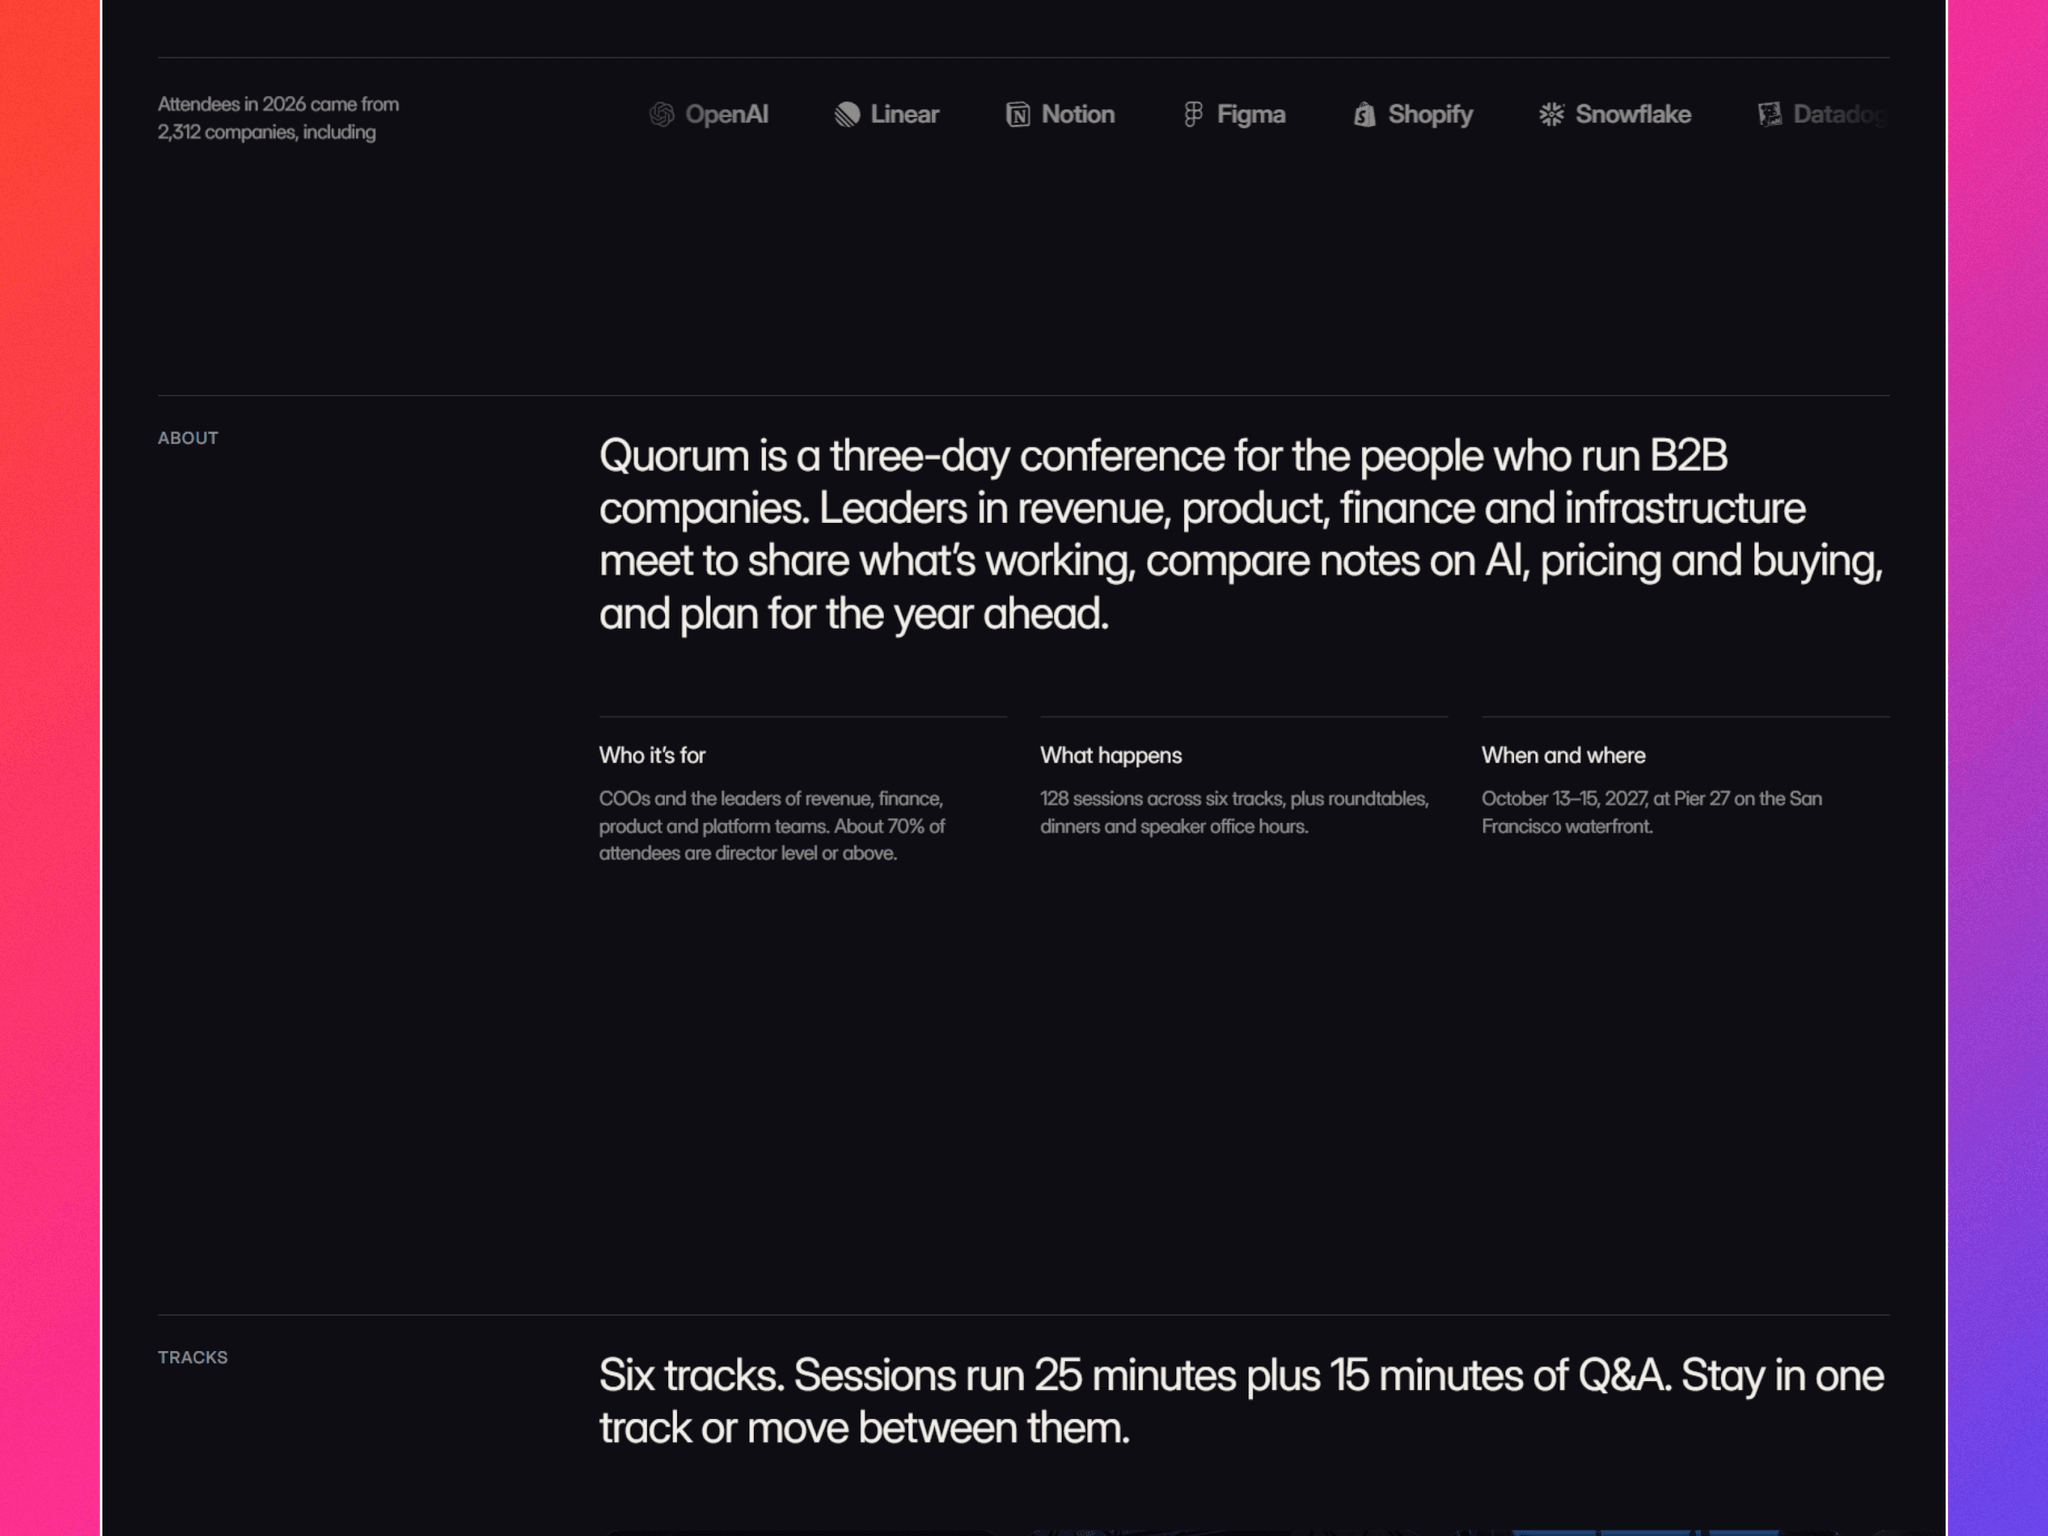Click the ABOUT section label
This screenshot has height=1536, width=2048.
(x=188, y=438)
